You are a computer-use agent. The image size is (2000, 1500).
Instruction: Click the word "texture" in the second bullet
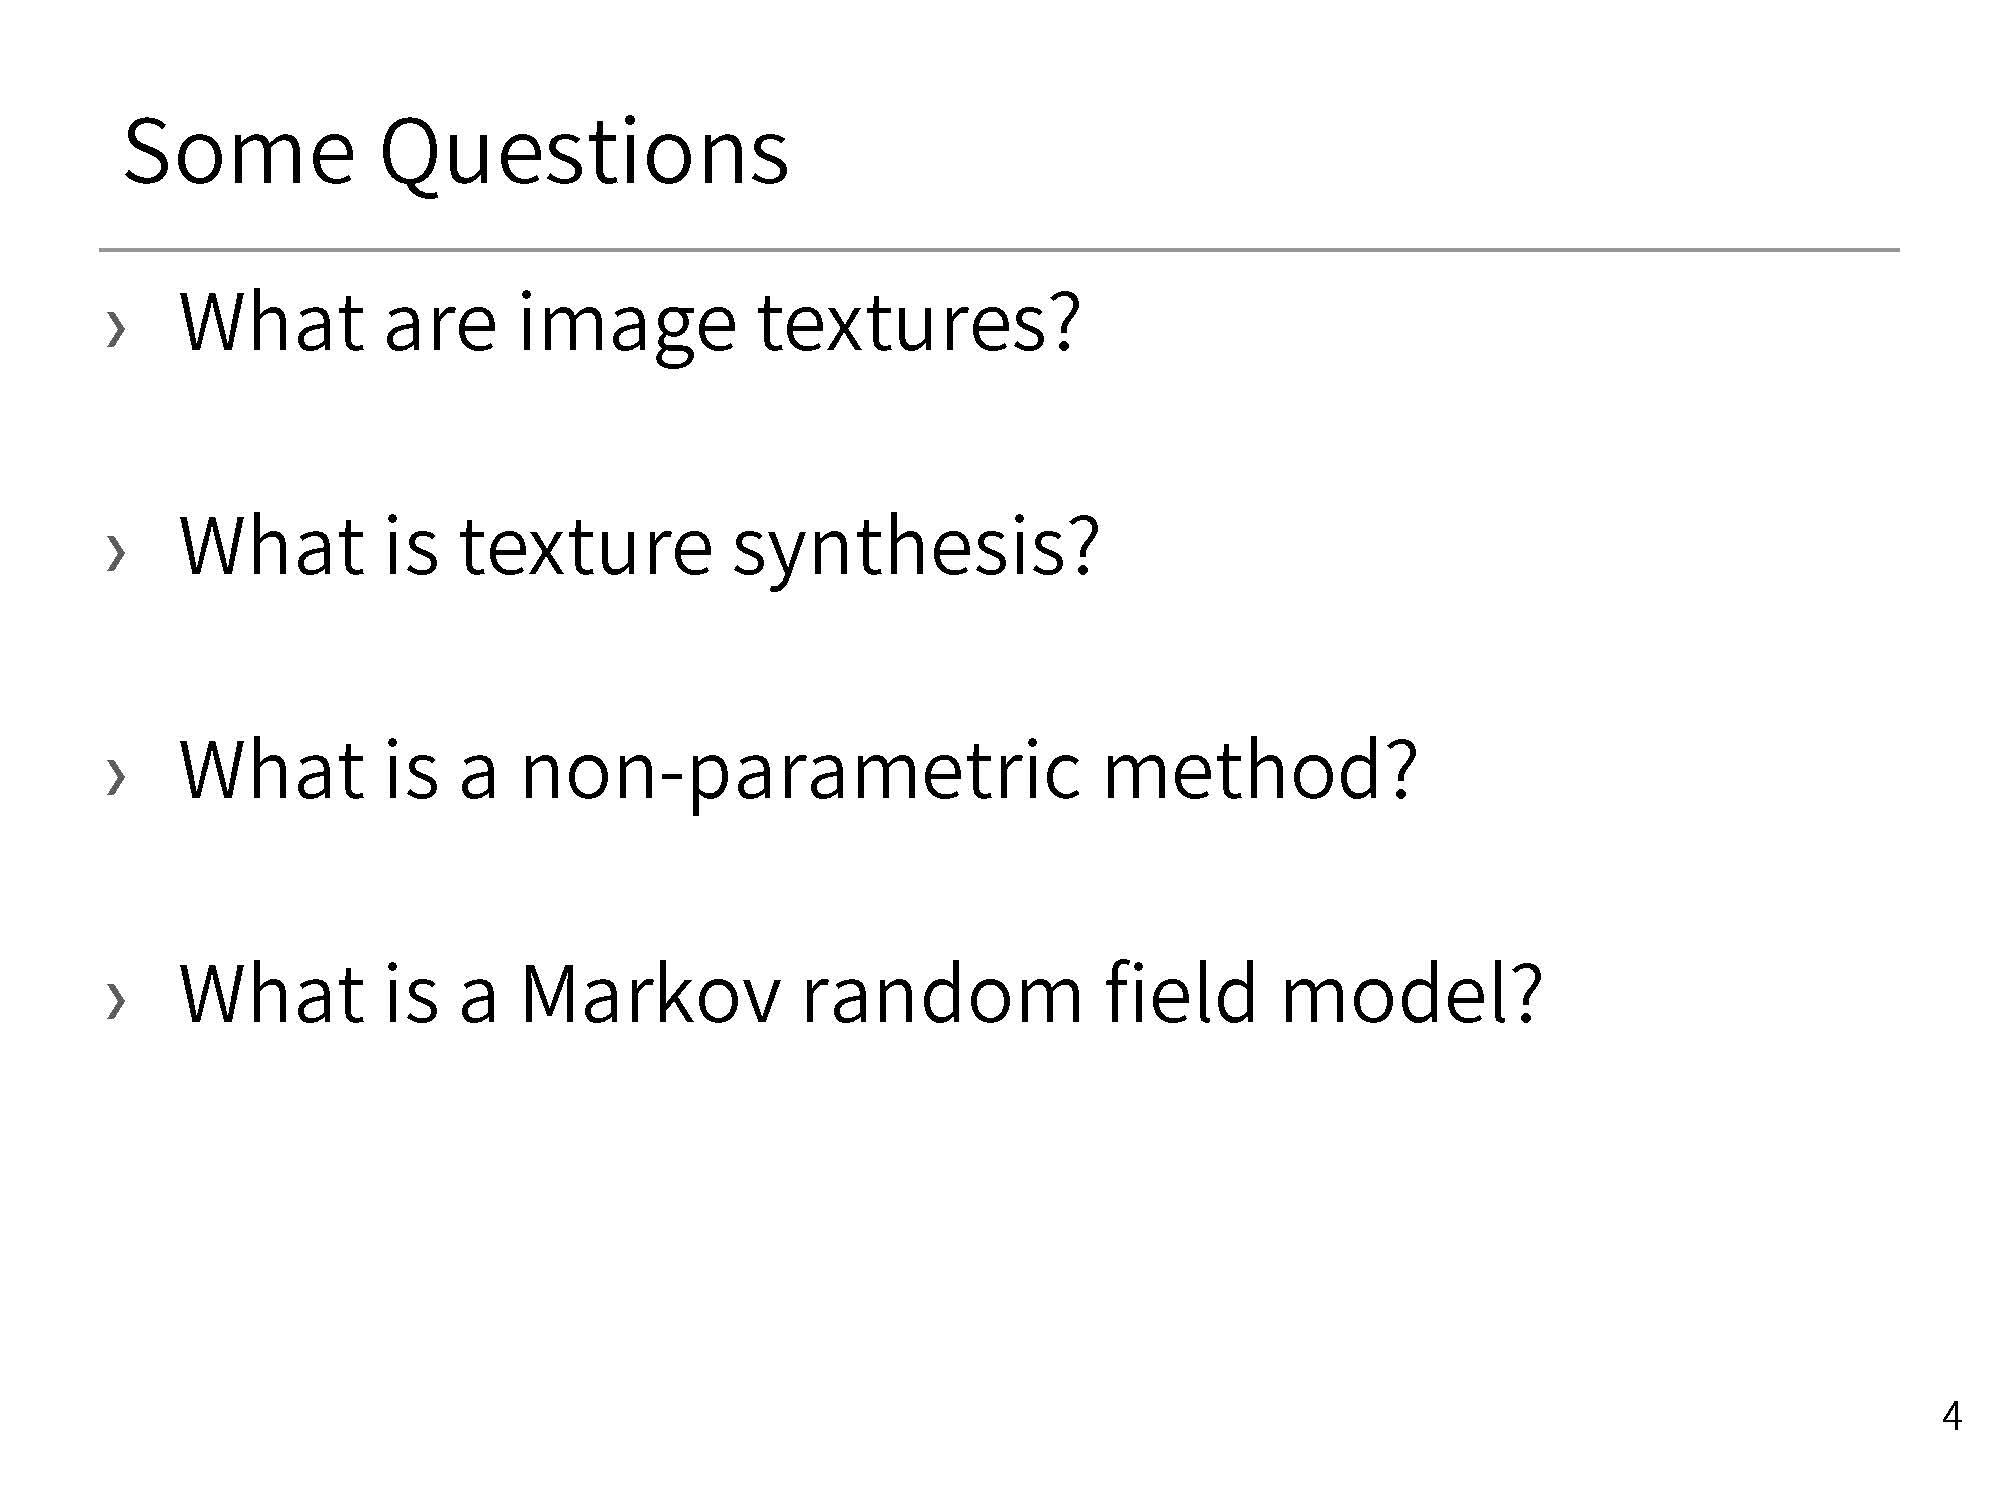[585, 548]
